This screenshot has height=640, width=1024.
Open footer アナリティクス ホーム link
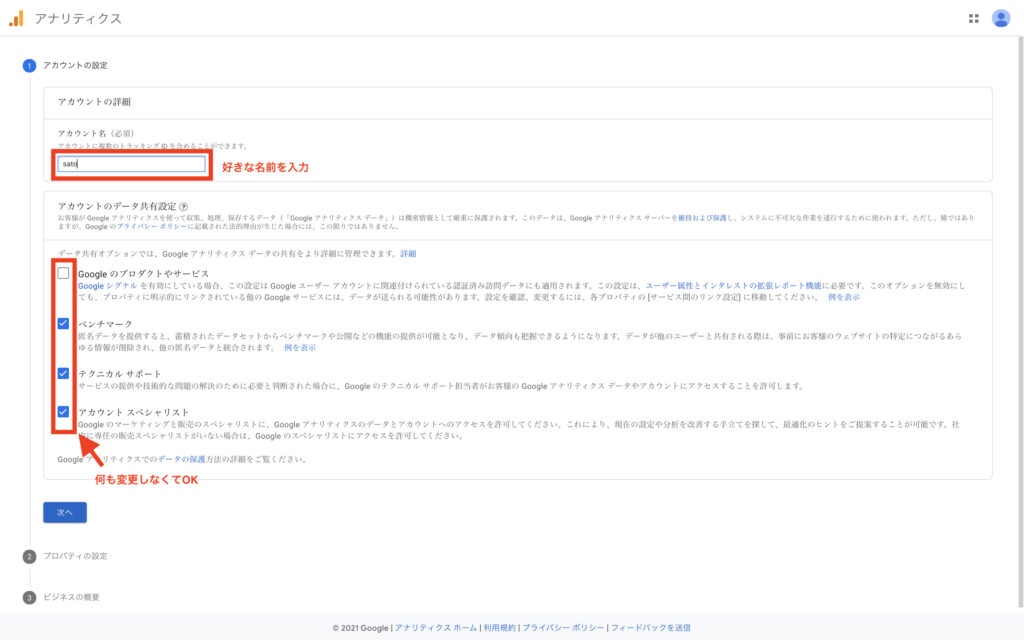[x=436, y=628]
